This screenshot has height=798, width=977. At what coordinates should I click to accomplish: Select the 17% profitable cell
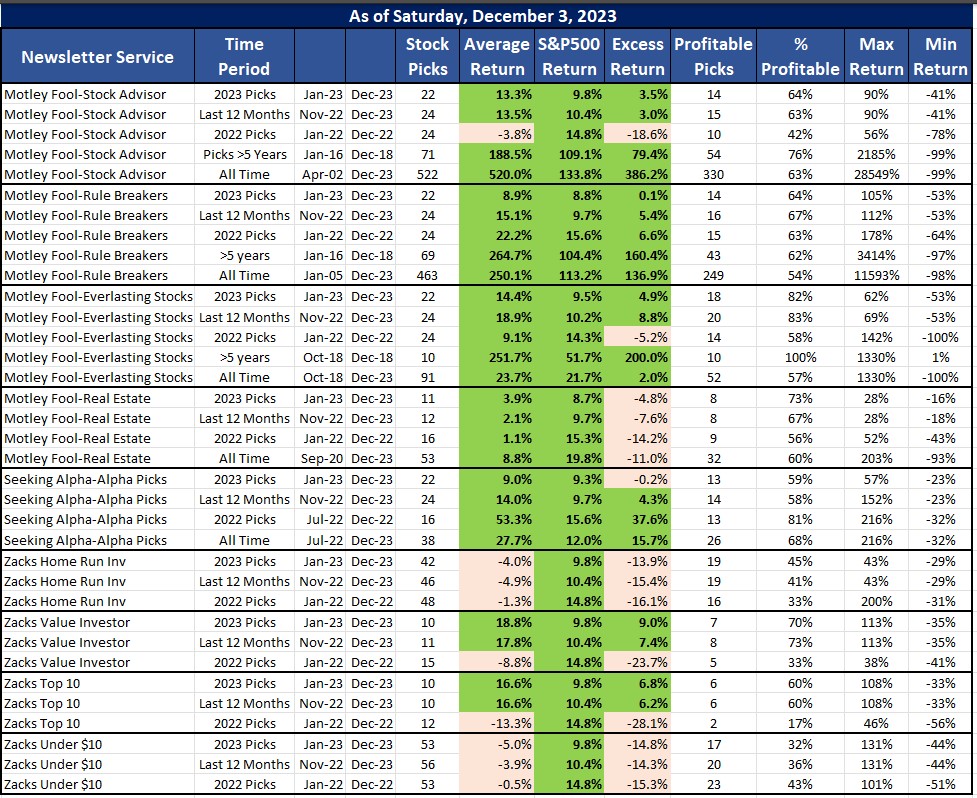(x=801, y=723)
